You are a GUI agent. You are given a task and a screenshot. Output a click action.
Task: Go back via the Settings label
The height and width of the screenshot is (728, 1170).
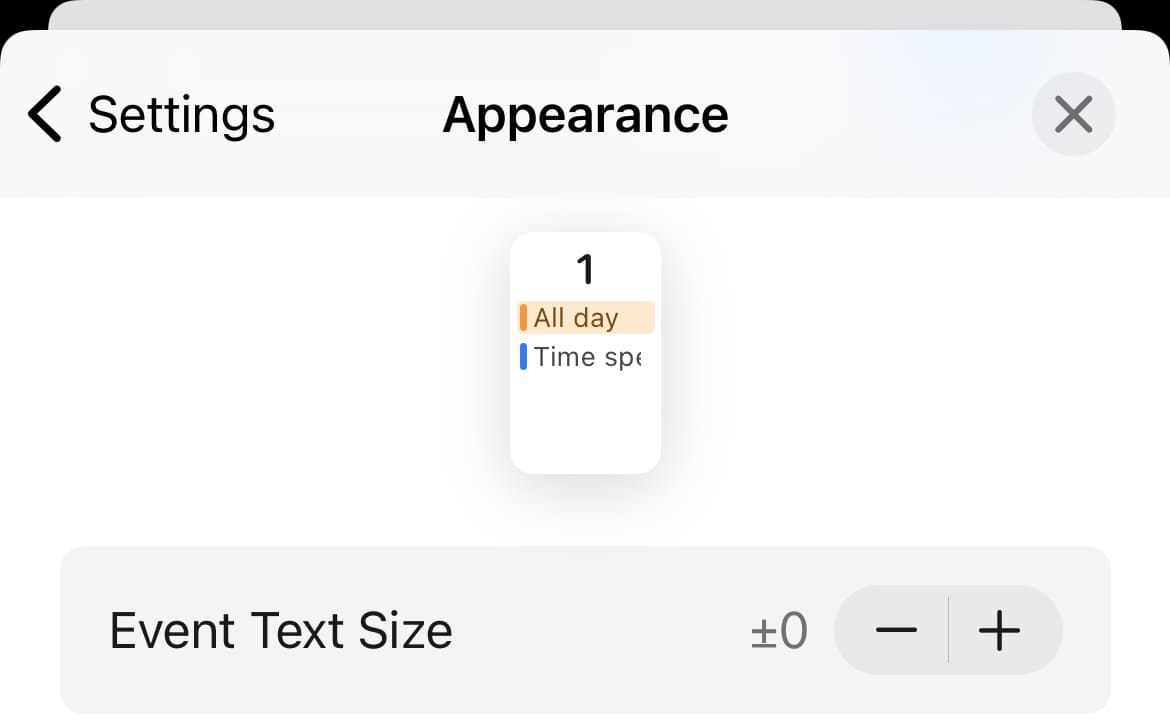(181, 114)
